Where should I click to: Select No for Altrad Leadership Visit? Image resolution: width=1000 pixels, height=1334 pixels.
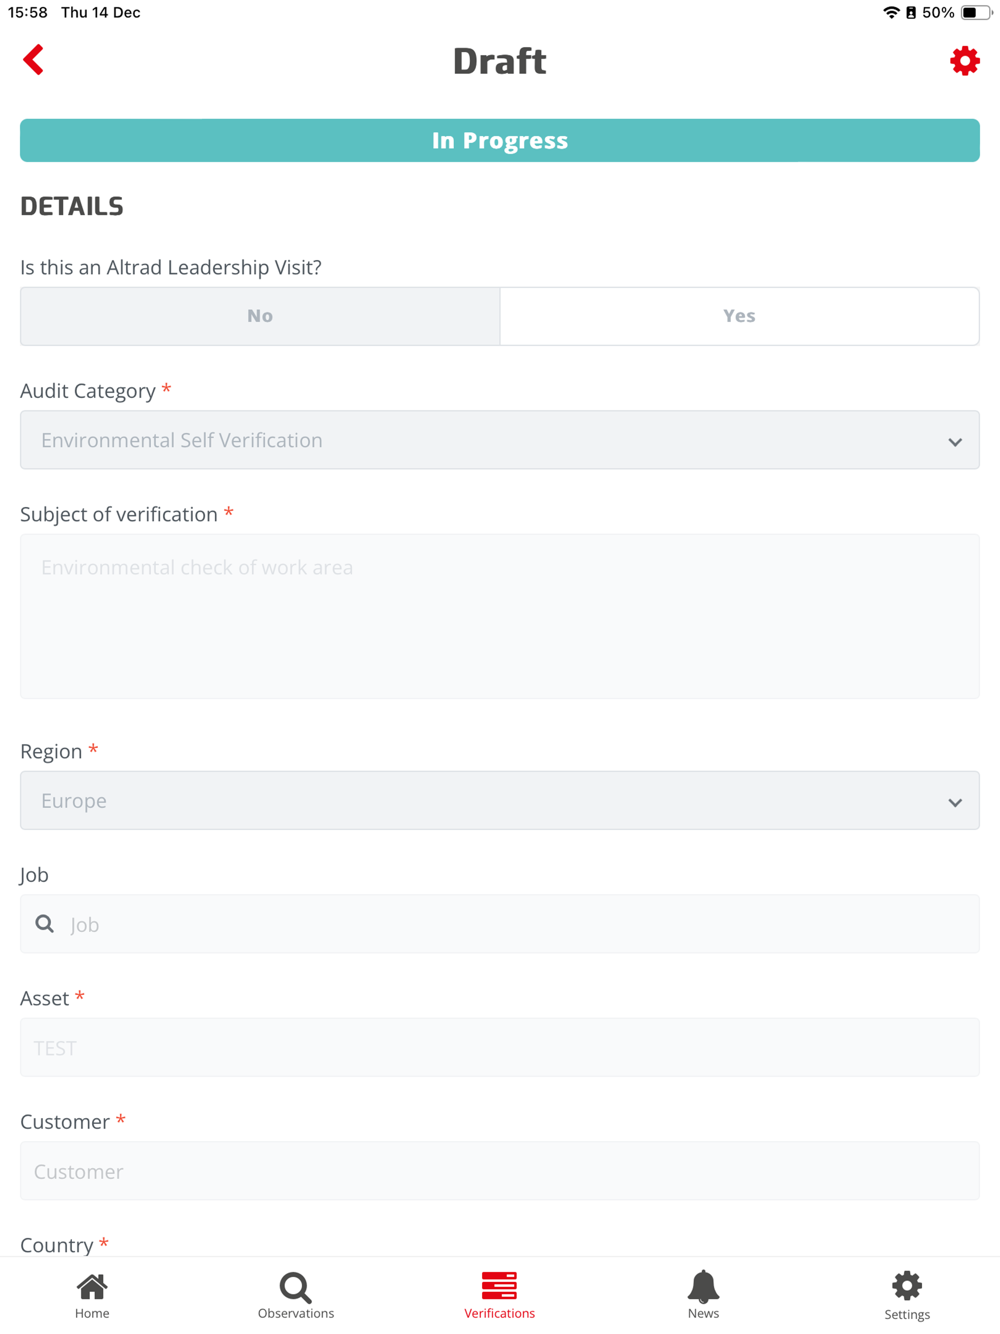point(260,316)
